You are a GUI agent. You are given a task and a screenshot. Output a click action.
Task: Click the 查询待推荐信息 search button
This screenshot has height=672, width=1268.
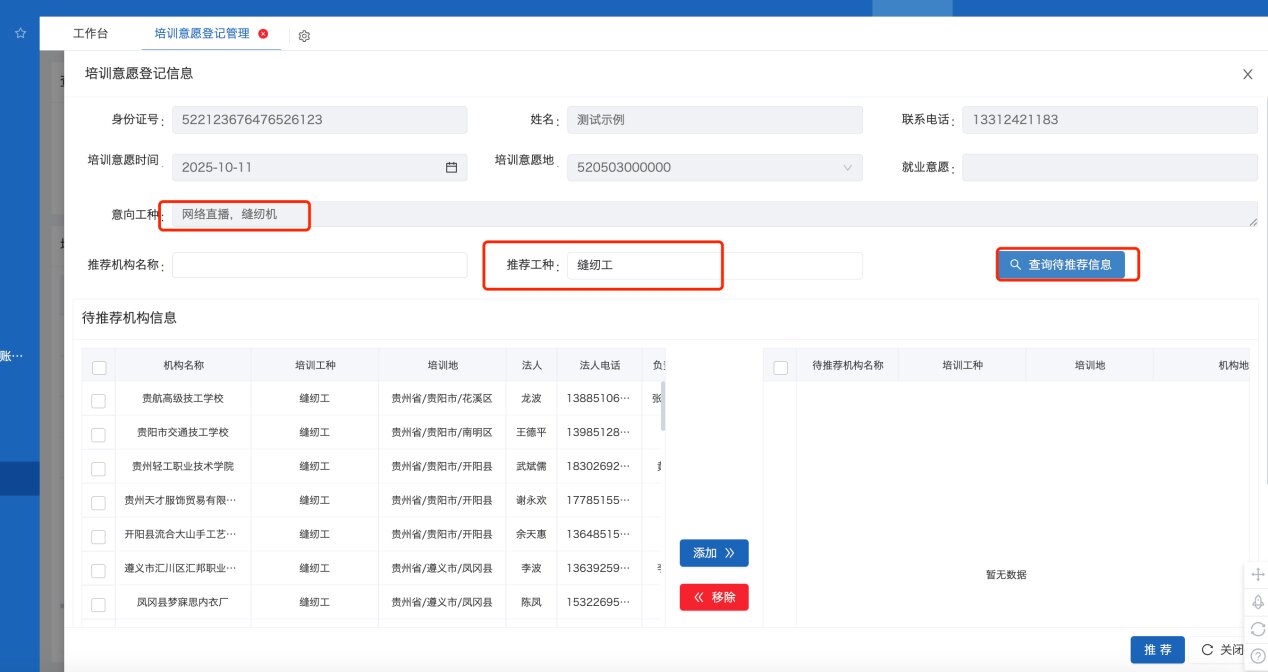click(1061, 265)
